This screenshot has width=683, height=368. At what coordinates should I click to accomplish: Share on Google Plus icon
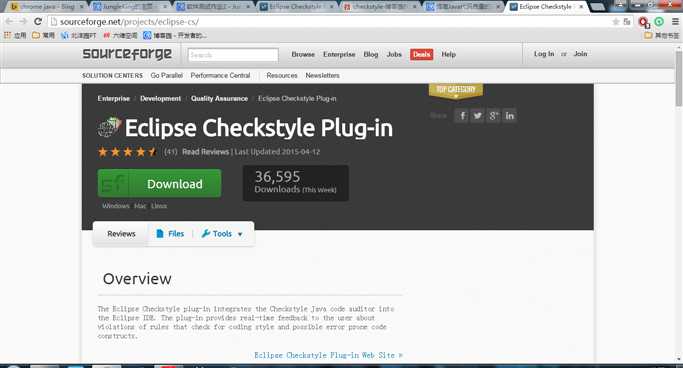point(494,116)
